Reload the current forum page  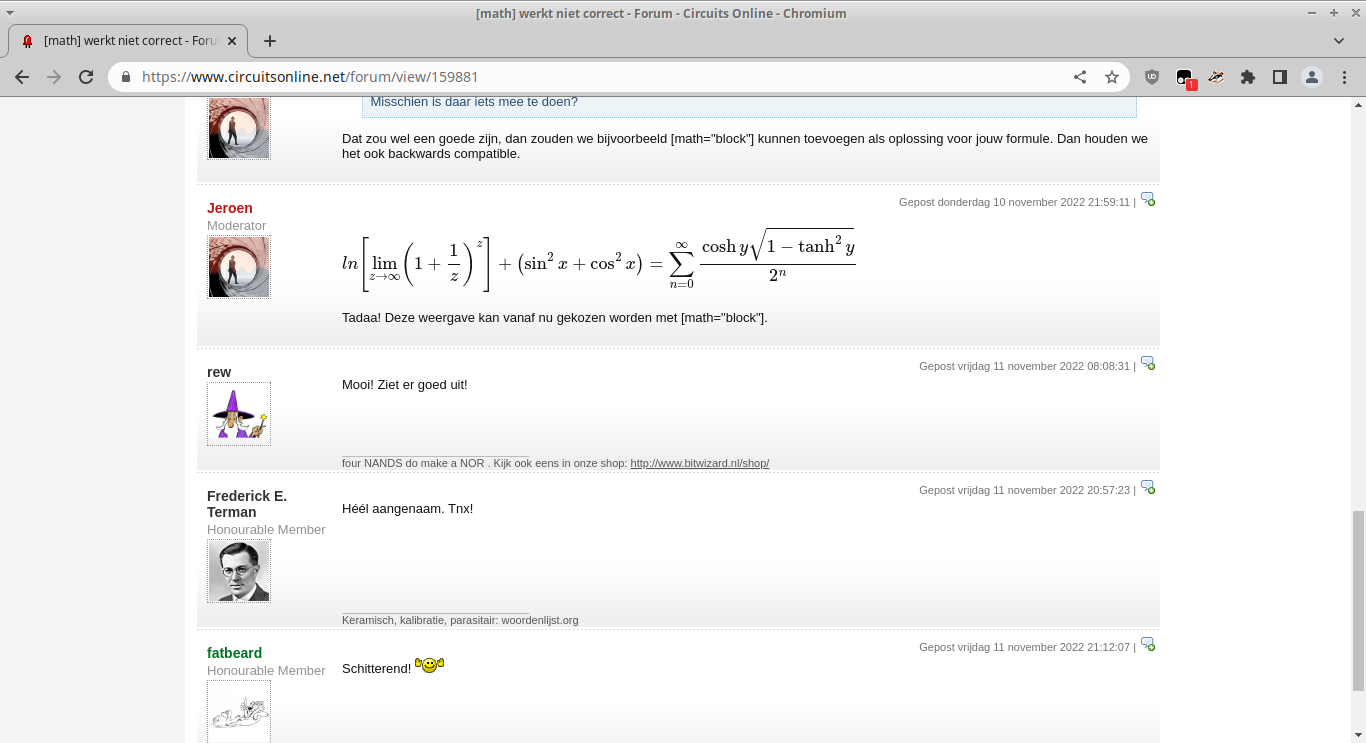pos(86,77)
